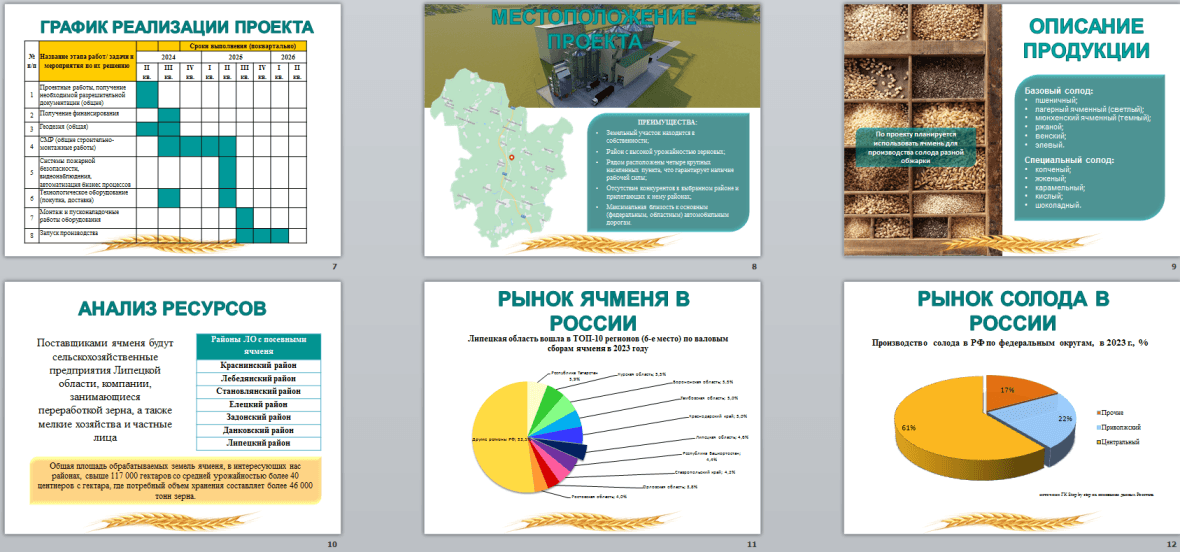
Task: Click the 'Специальный солод:' heading
Action: point(1069,160)
